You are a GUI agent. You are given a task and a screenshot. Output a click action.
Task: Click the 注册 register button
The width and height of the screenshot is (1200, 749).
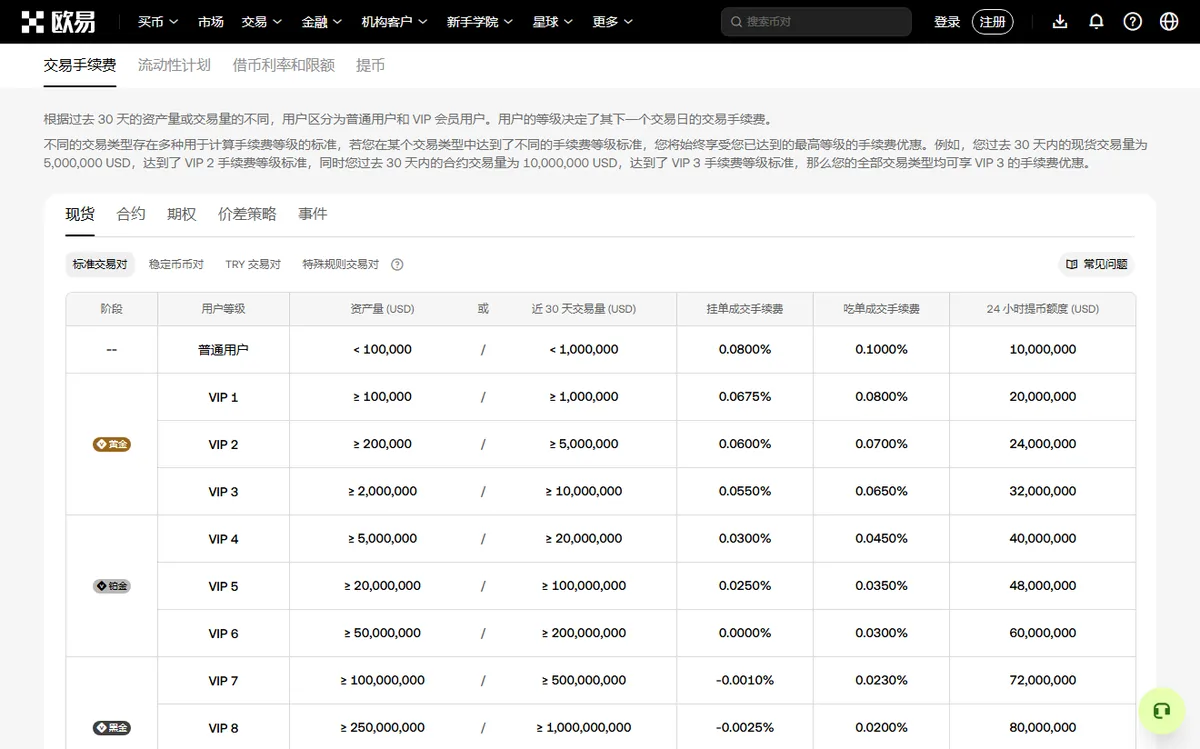(x=992, y=21)
